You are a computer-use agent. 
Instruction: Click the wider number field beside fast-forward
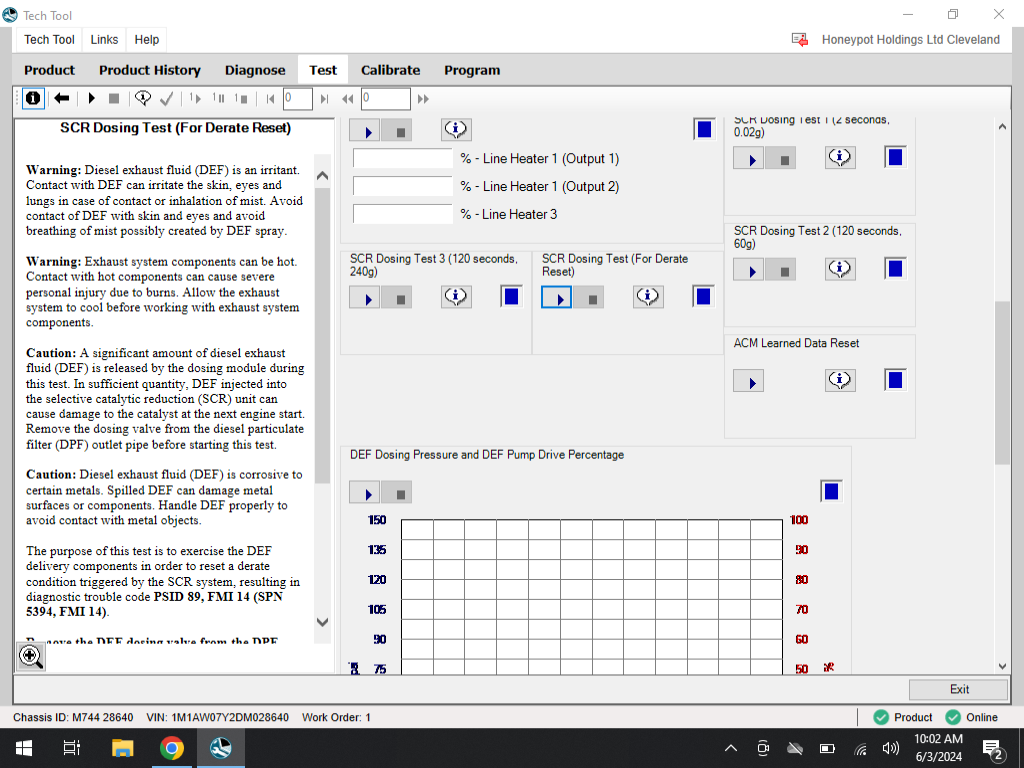pos(386,99)
